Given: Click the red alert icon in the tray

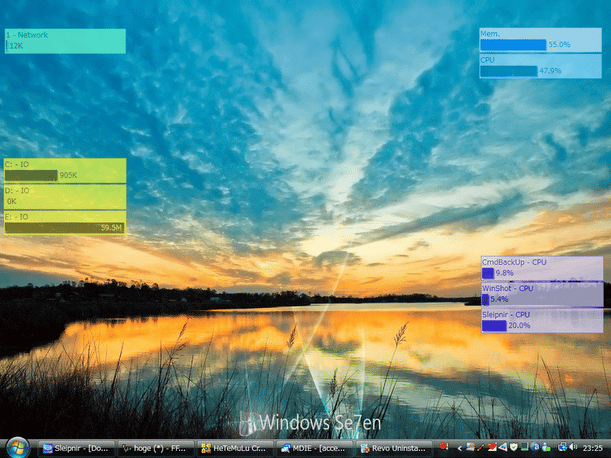Looking at the screenshot, I should tap(444, 446).
